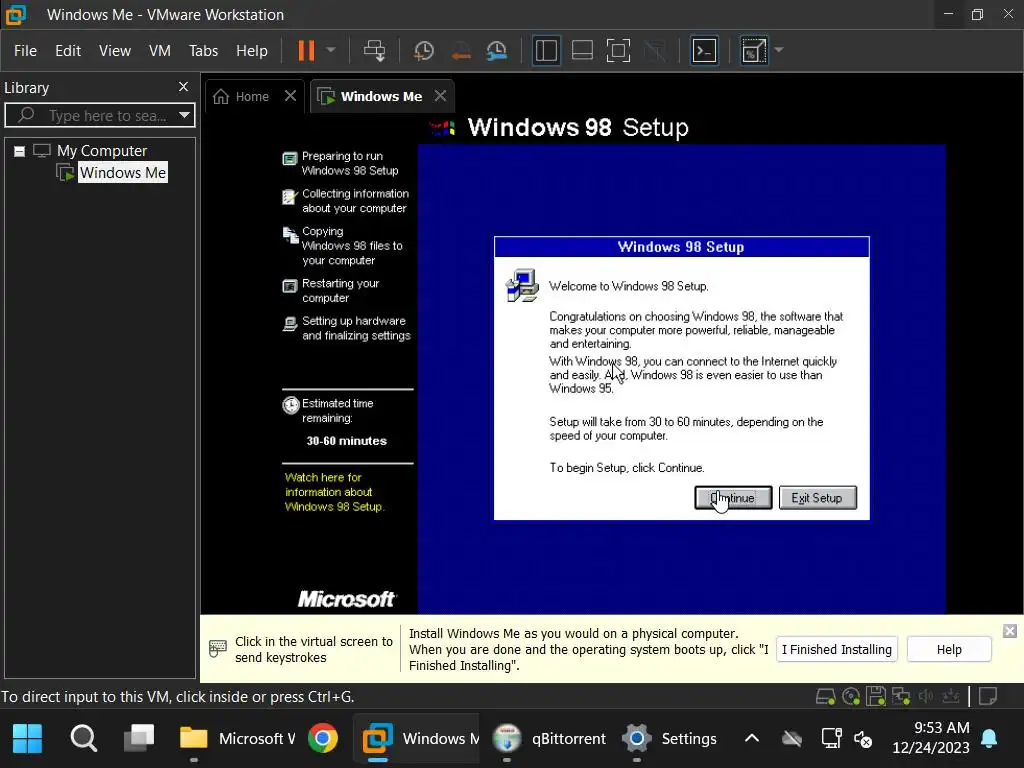Dismiss the yellow install hint bar
The width and height of the screenshot is (1024, 768).
(1010, 631)
